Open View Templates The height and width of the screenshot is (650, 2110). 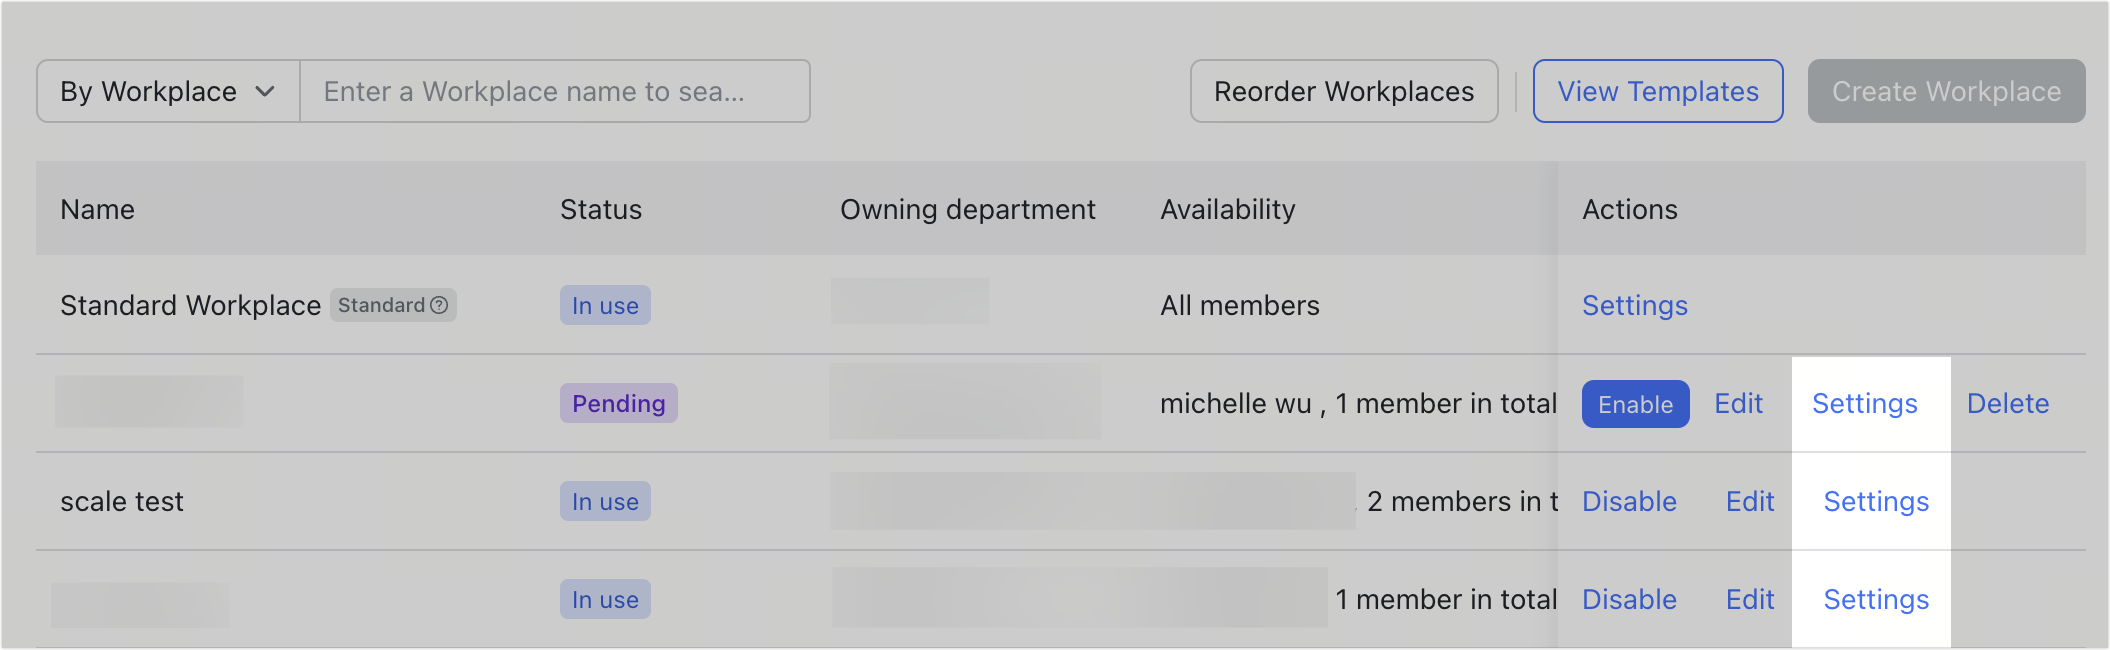click(x=1658, y=91)
